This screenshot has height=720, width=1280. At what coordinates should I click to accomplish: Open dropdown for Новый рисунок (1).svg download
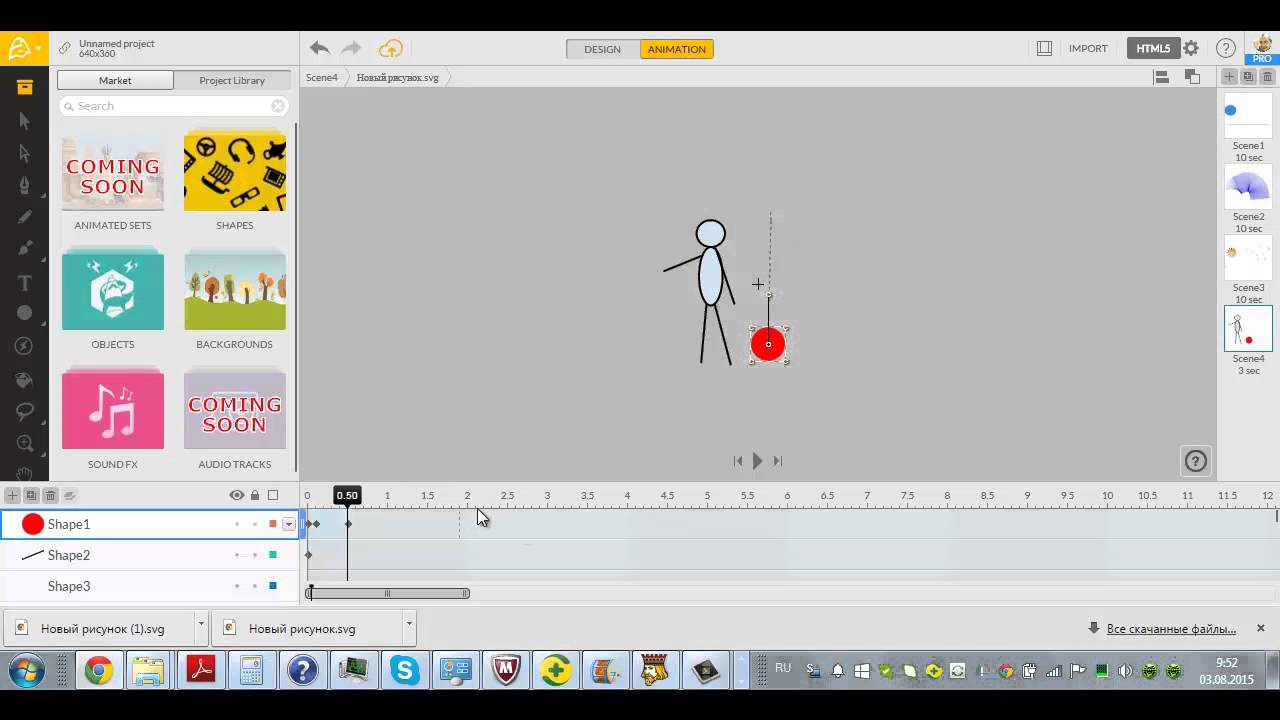pyautogui.click(x=201, y=628)
